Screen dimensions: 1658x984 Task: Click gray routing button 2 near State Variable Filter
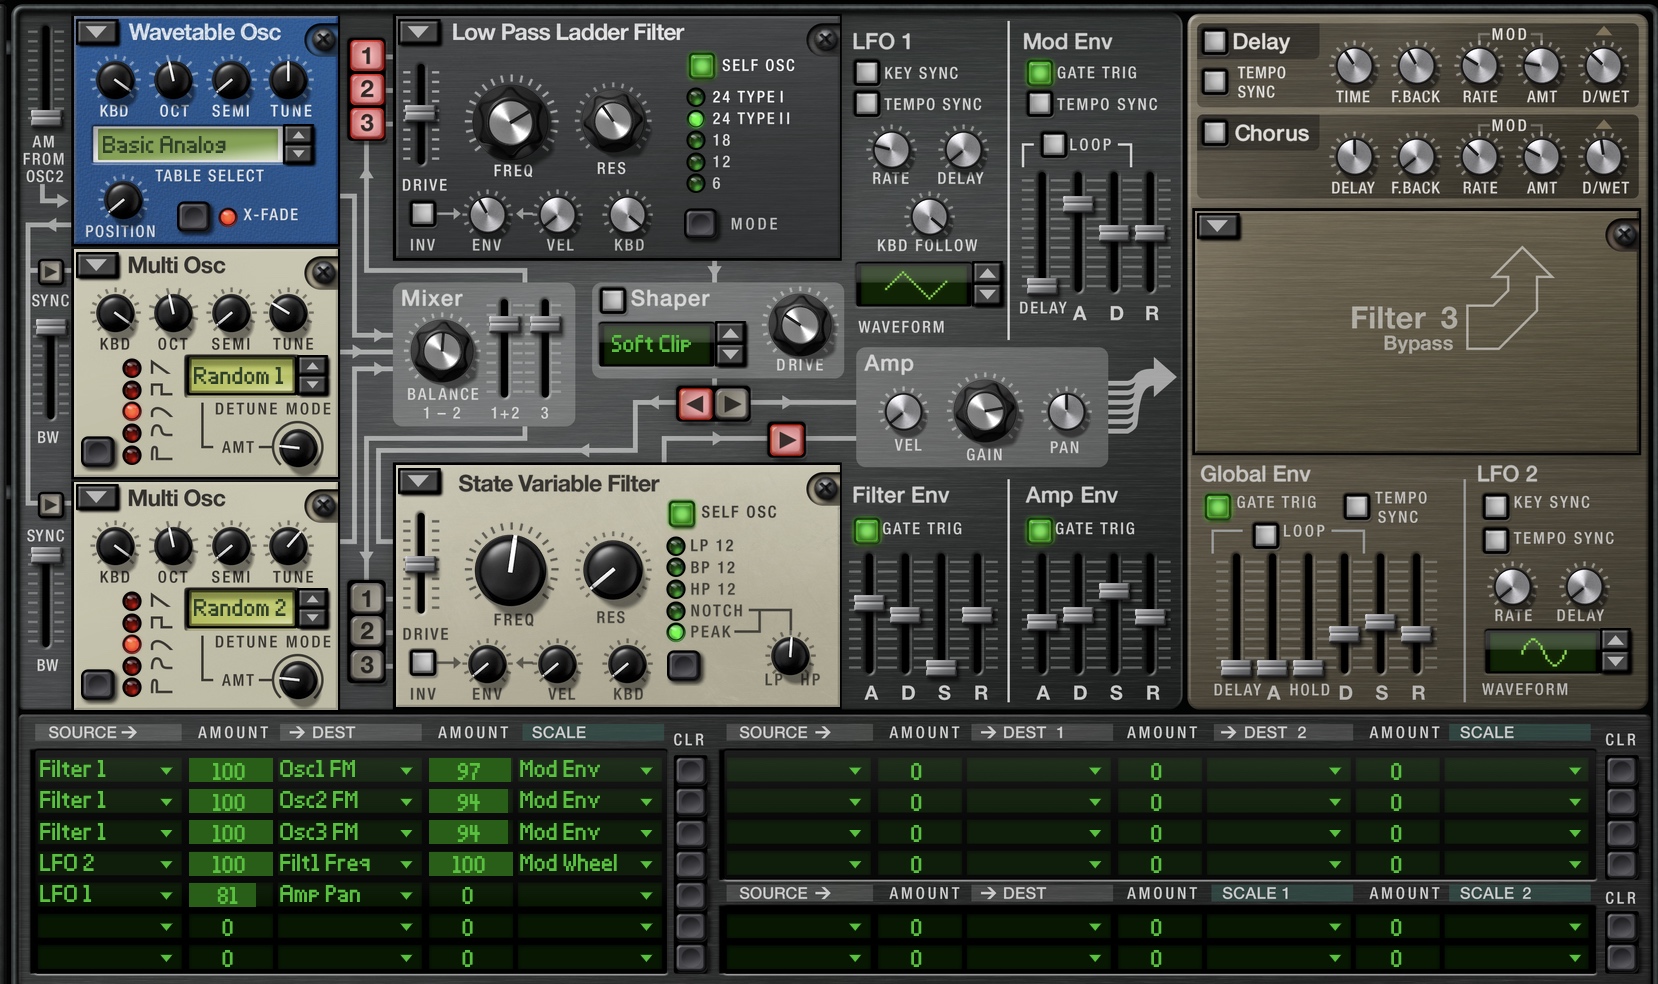(x=367, y=631)
